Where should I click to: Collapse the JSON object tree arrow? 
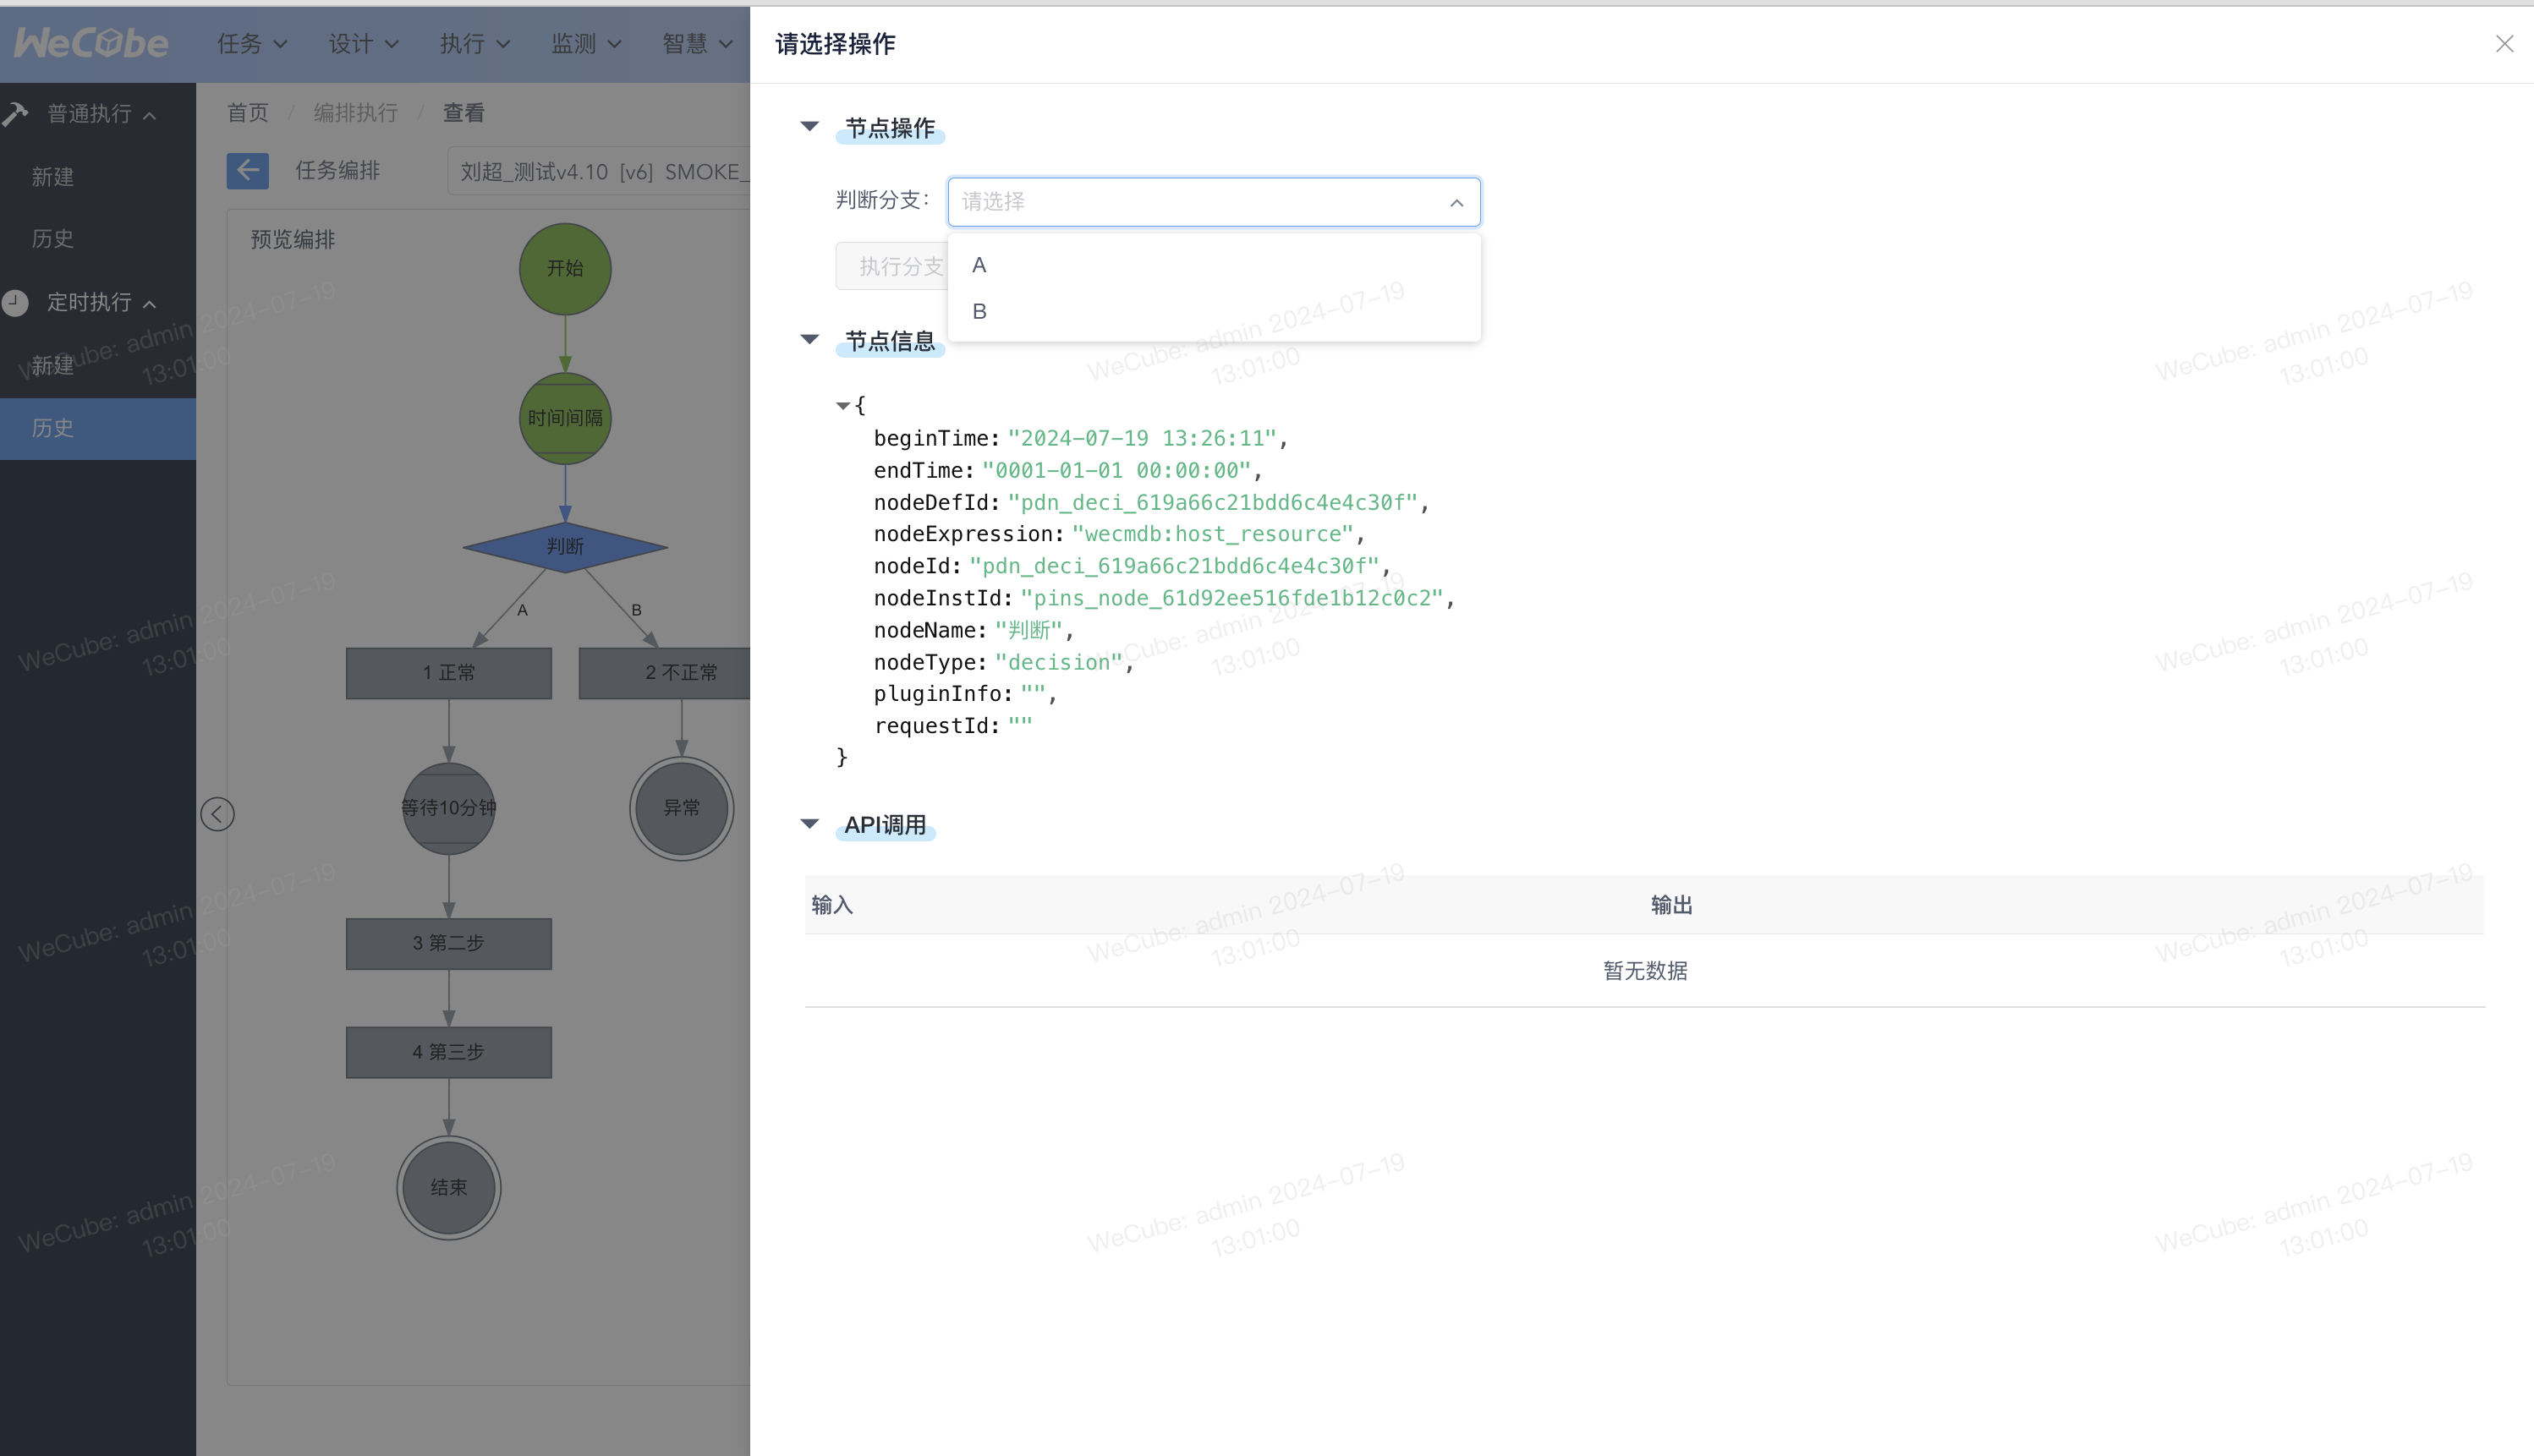tap(843, 405)
